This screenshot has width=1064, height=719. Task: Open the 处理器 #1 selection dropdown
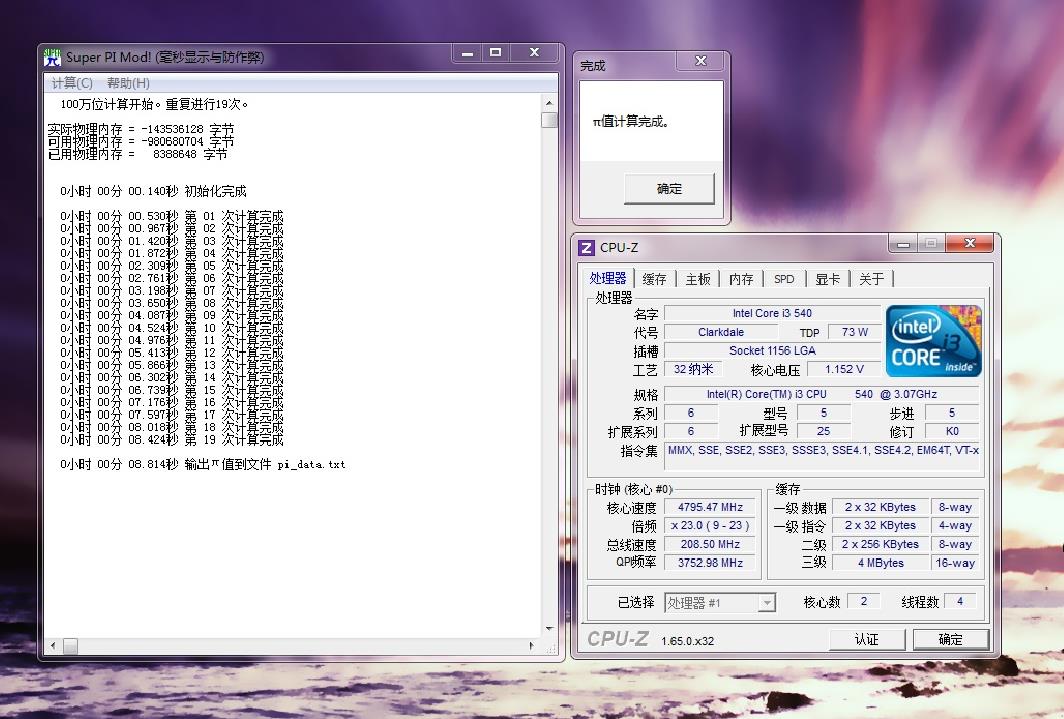coord(766,602)
